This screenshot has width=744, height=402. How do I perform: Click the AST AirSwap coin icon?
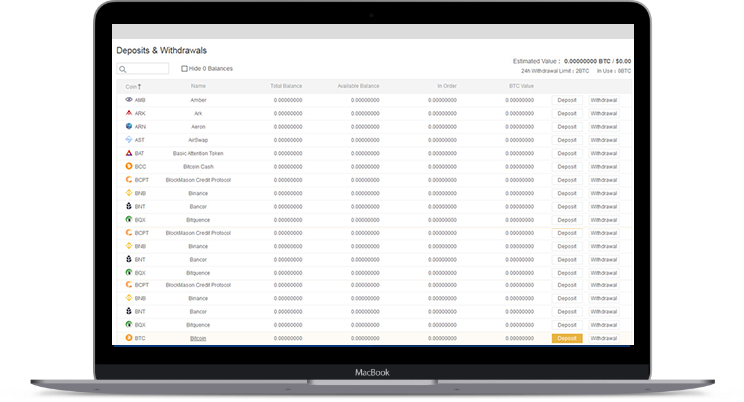point(129,140)
